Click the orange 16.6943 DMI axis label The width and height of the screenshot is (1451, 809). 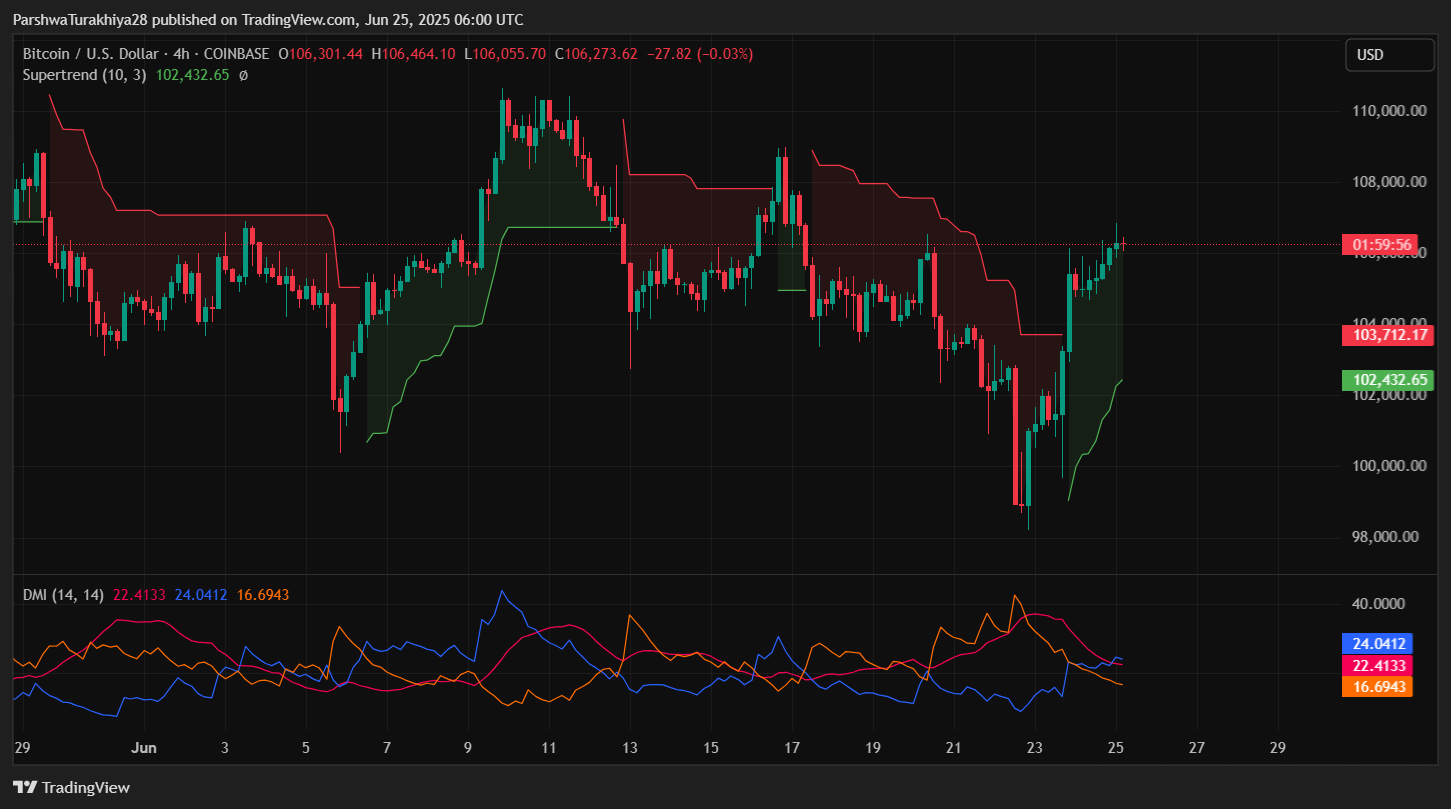pos(1377,686)
